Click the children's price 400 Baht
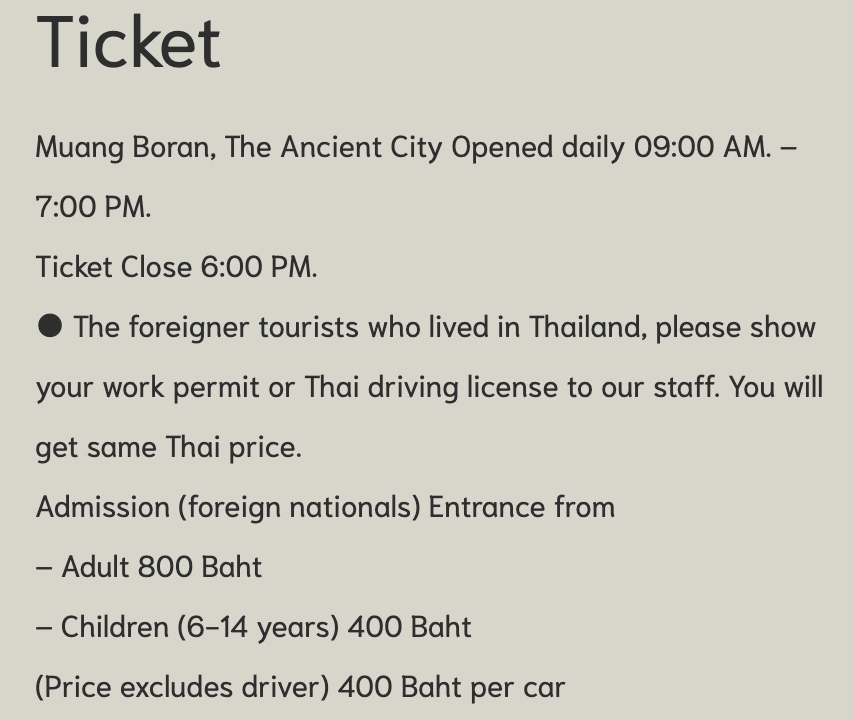854x720 pixels. pyautogui.click(x=410, y=626)
